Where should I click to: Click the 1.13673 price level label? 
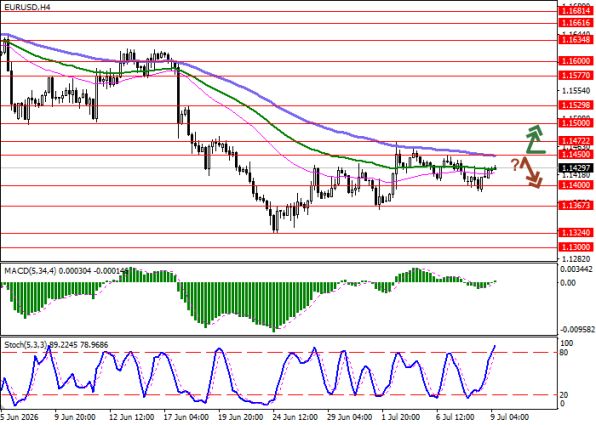click(x=576, y=206)
